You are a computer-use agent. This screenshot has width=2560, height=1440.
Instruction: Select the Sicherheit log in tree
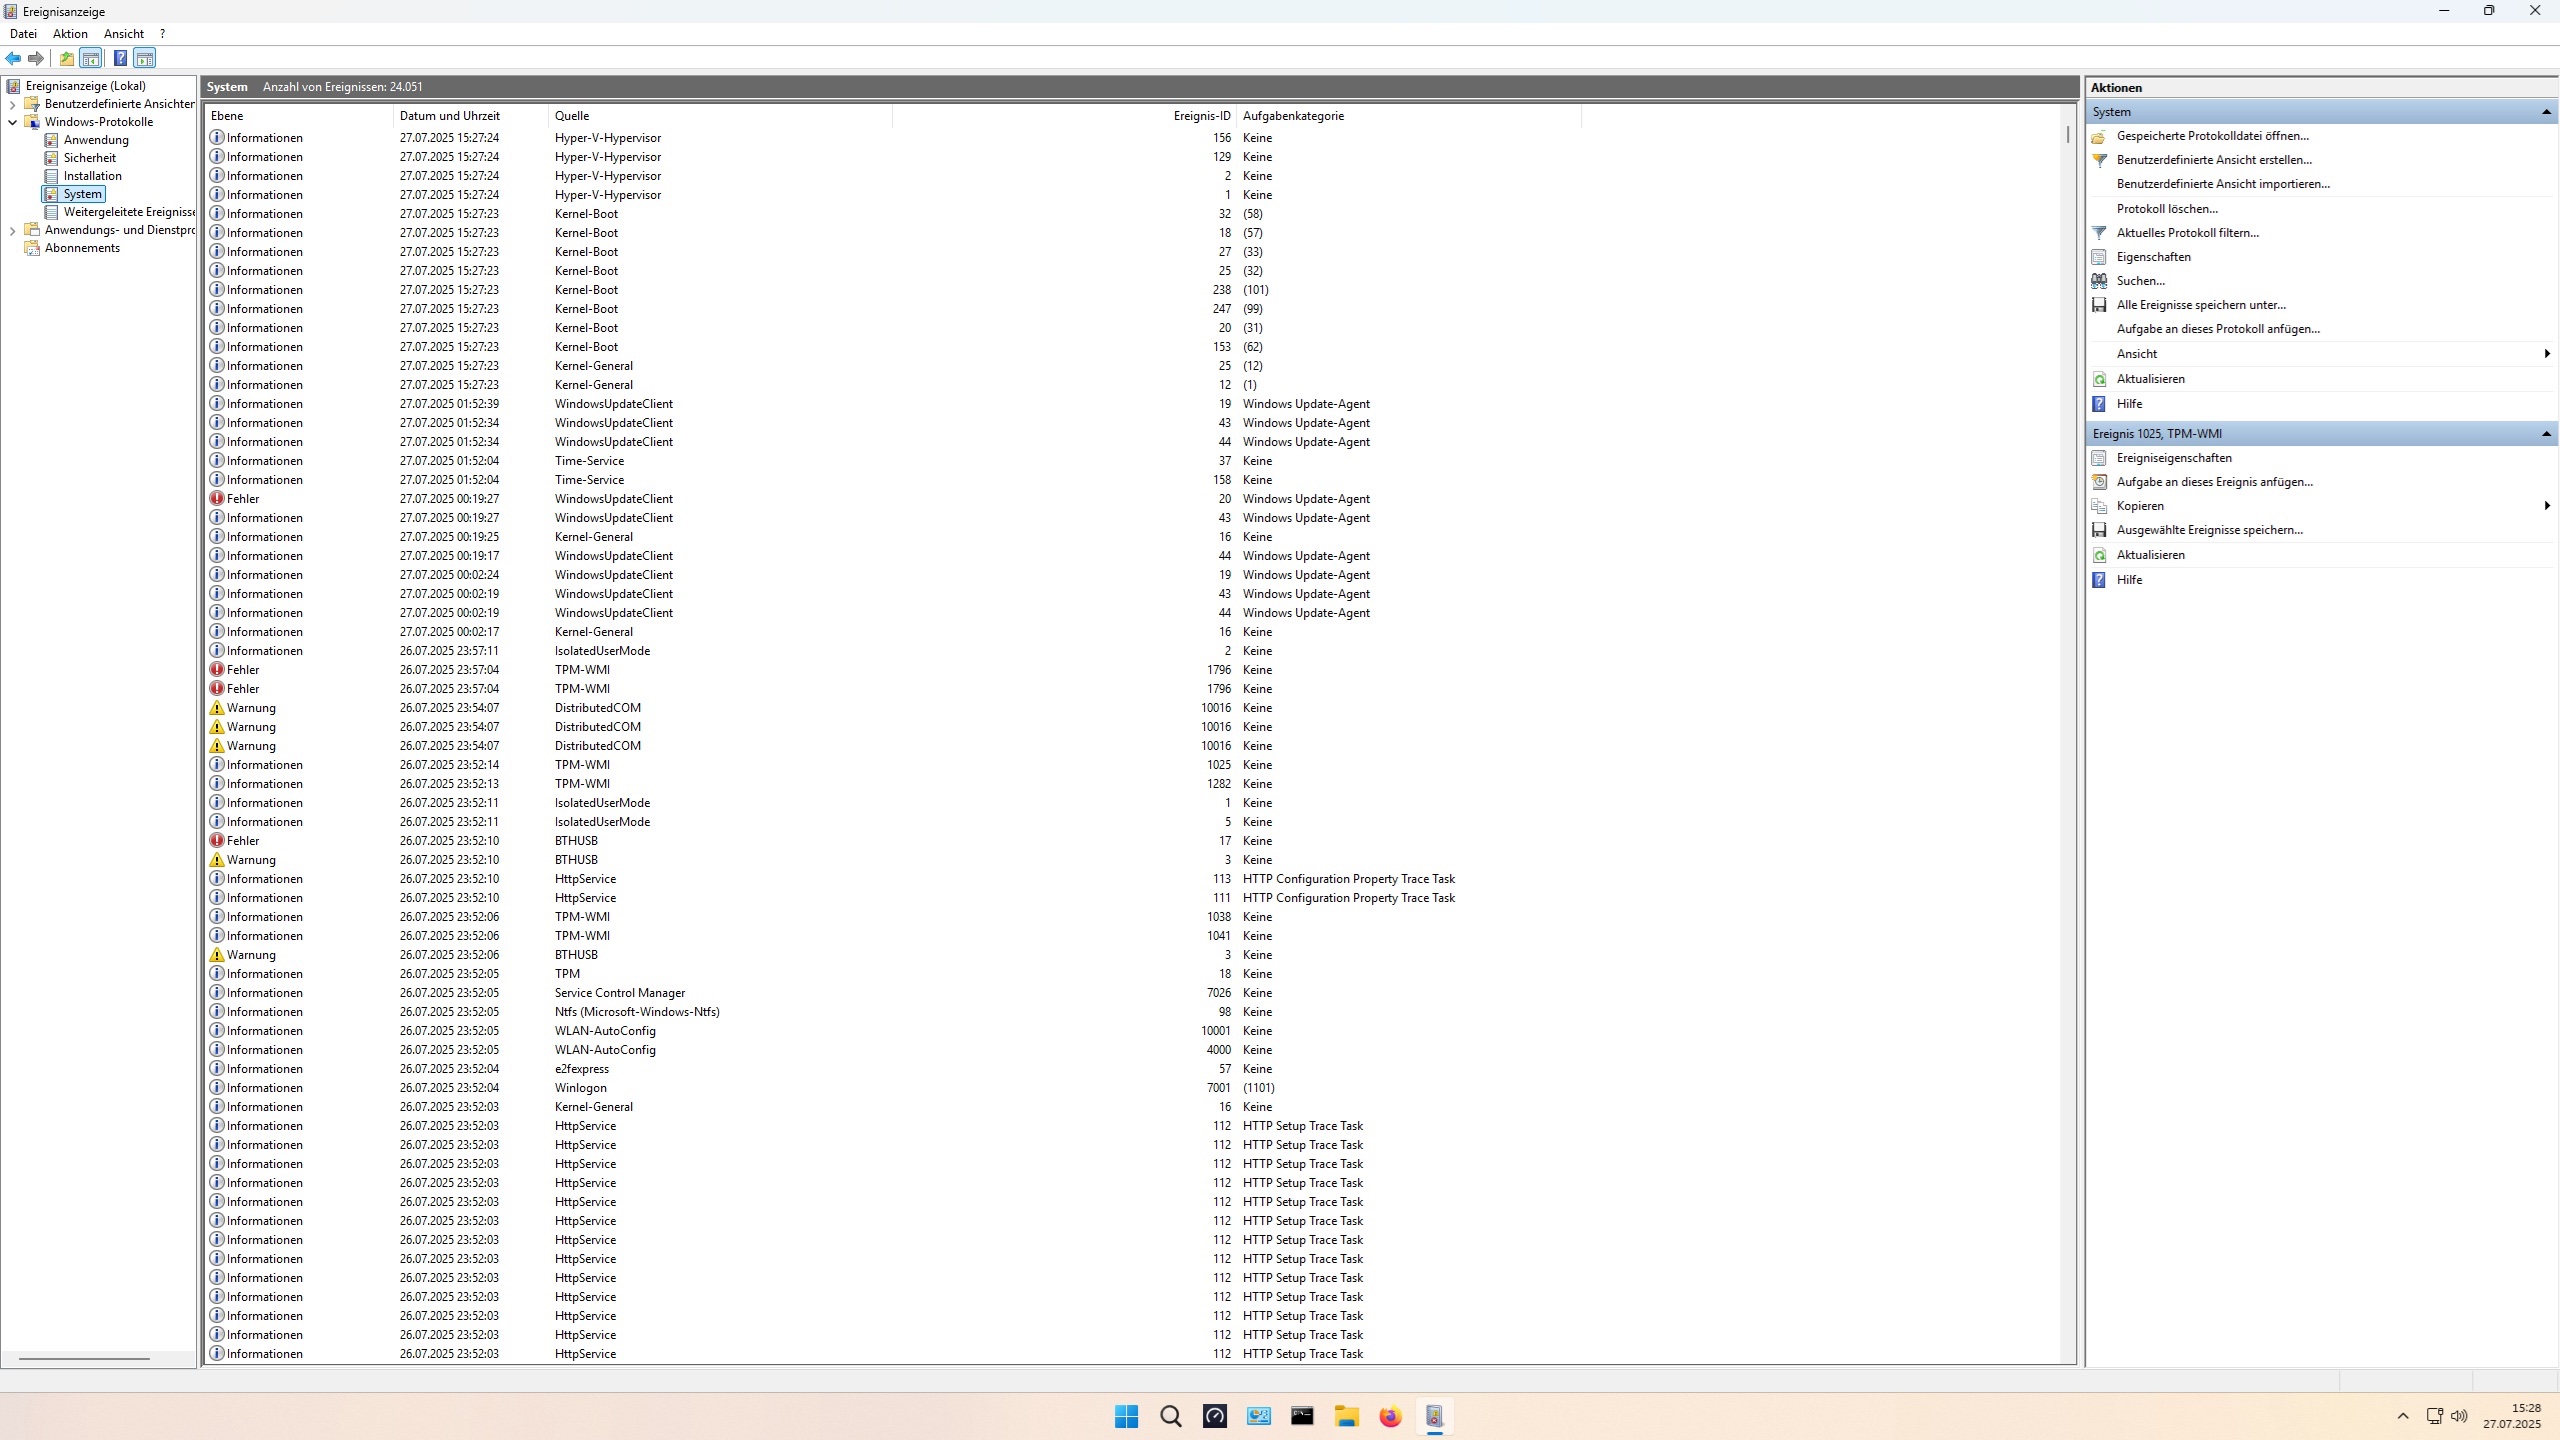coord(89,158)
